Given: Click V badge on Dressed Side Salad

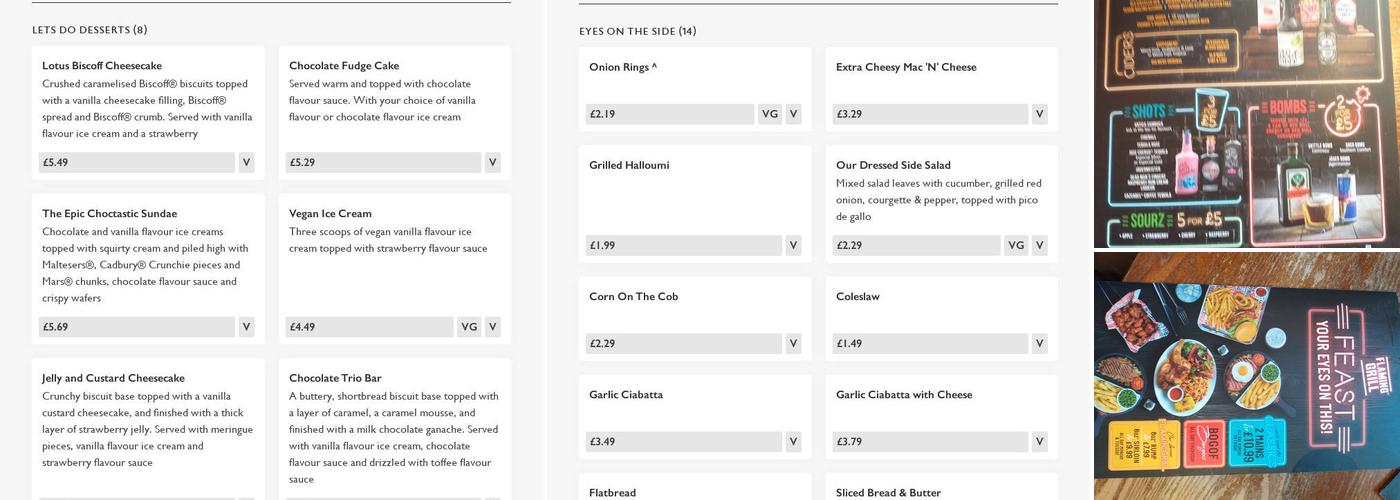Looking at the screenshot, I should [x=1039, y=246].
